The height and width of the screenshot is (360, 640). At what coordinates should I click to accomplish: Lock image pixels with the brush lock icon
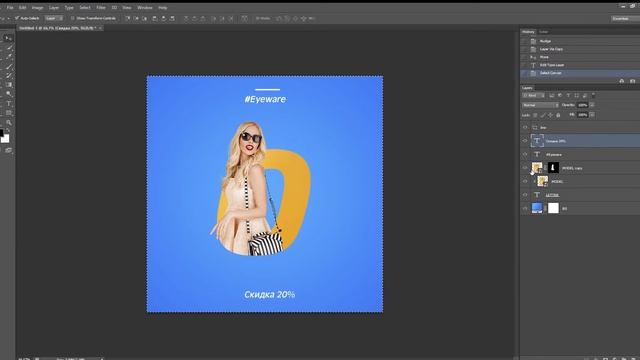point(543,115)
